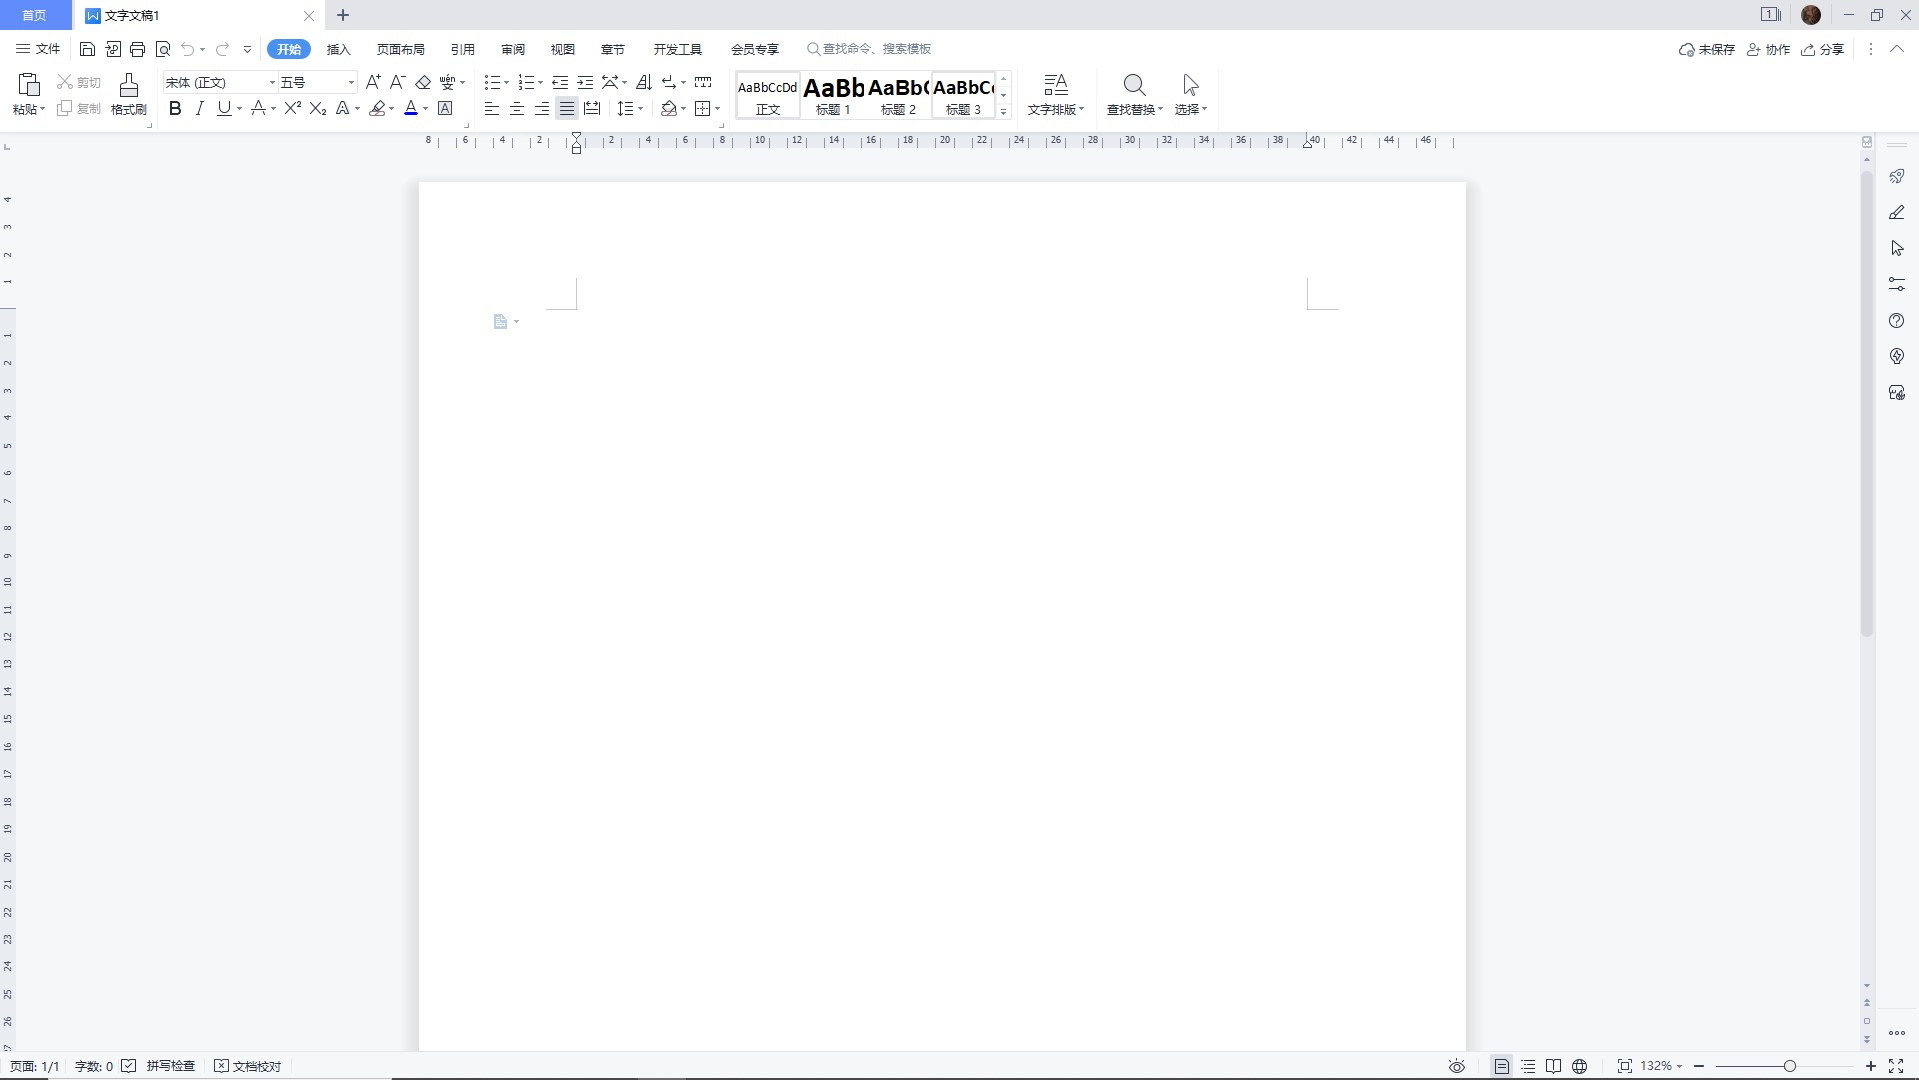1919x1080 pixels.
Task: Click the clear formatting eraser icon
Action: 423,82
